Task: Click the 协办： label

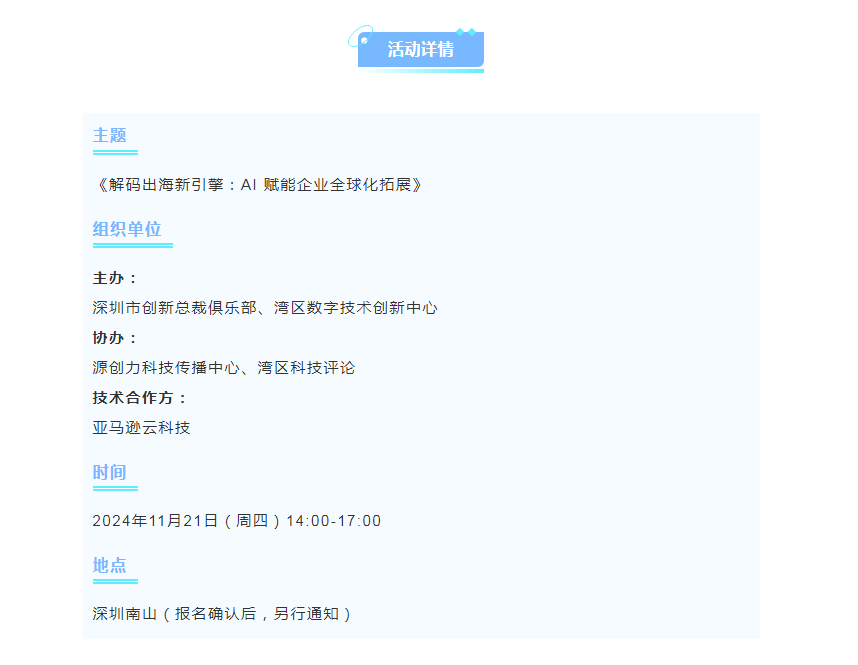Action: click(114, 338)
